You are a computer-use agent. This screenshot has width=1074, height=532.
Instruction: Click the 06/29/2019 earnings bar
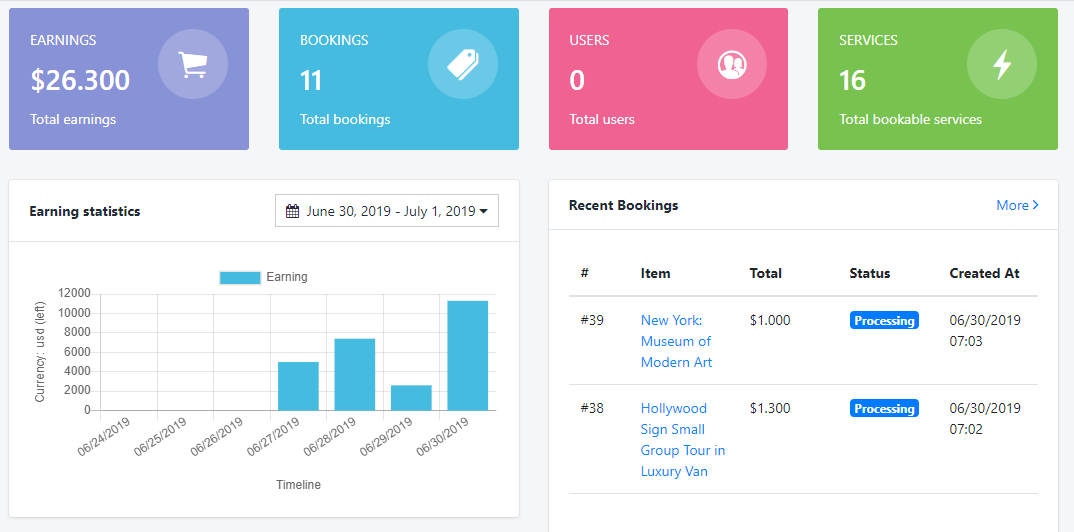(x=411, y=397)
